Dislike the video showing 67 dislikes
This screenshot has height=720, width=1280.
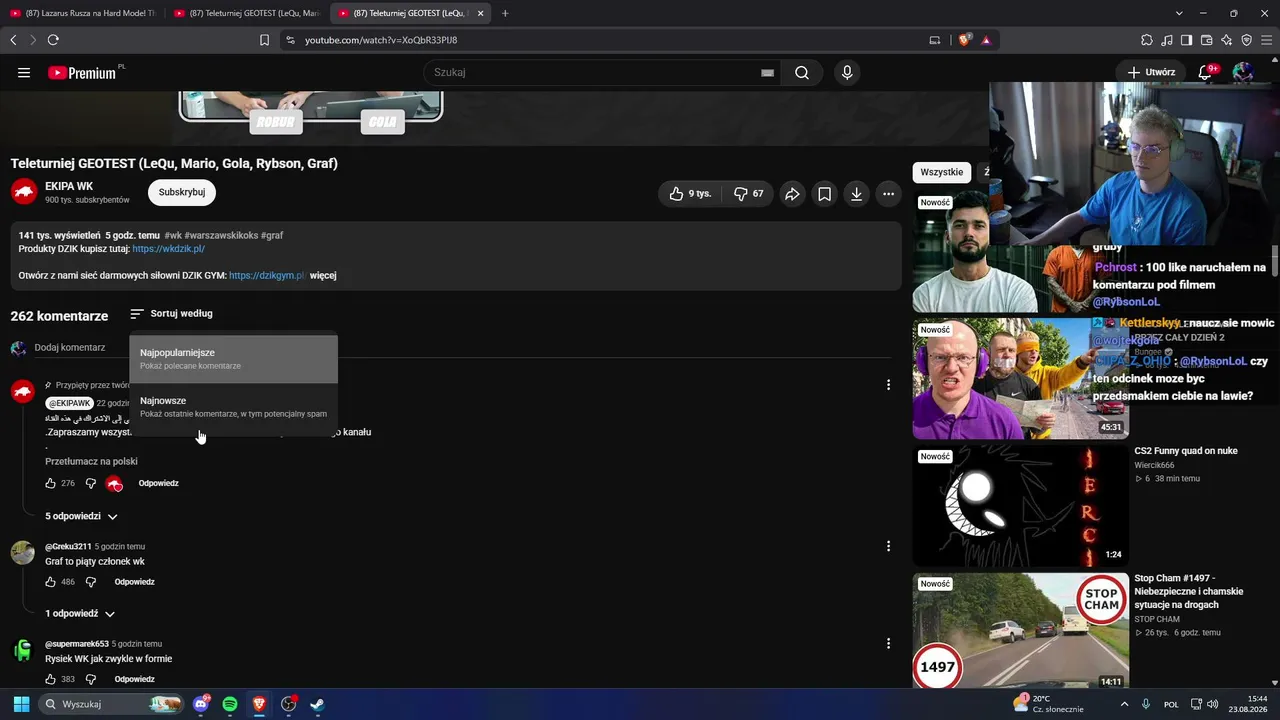pos(748,194)
